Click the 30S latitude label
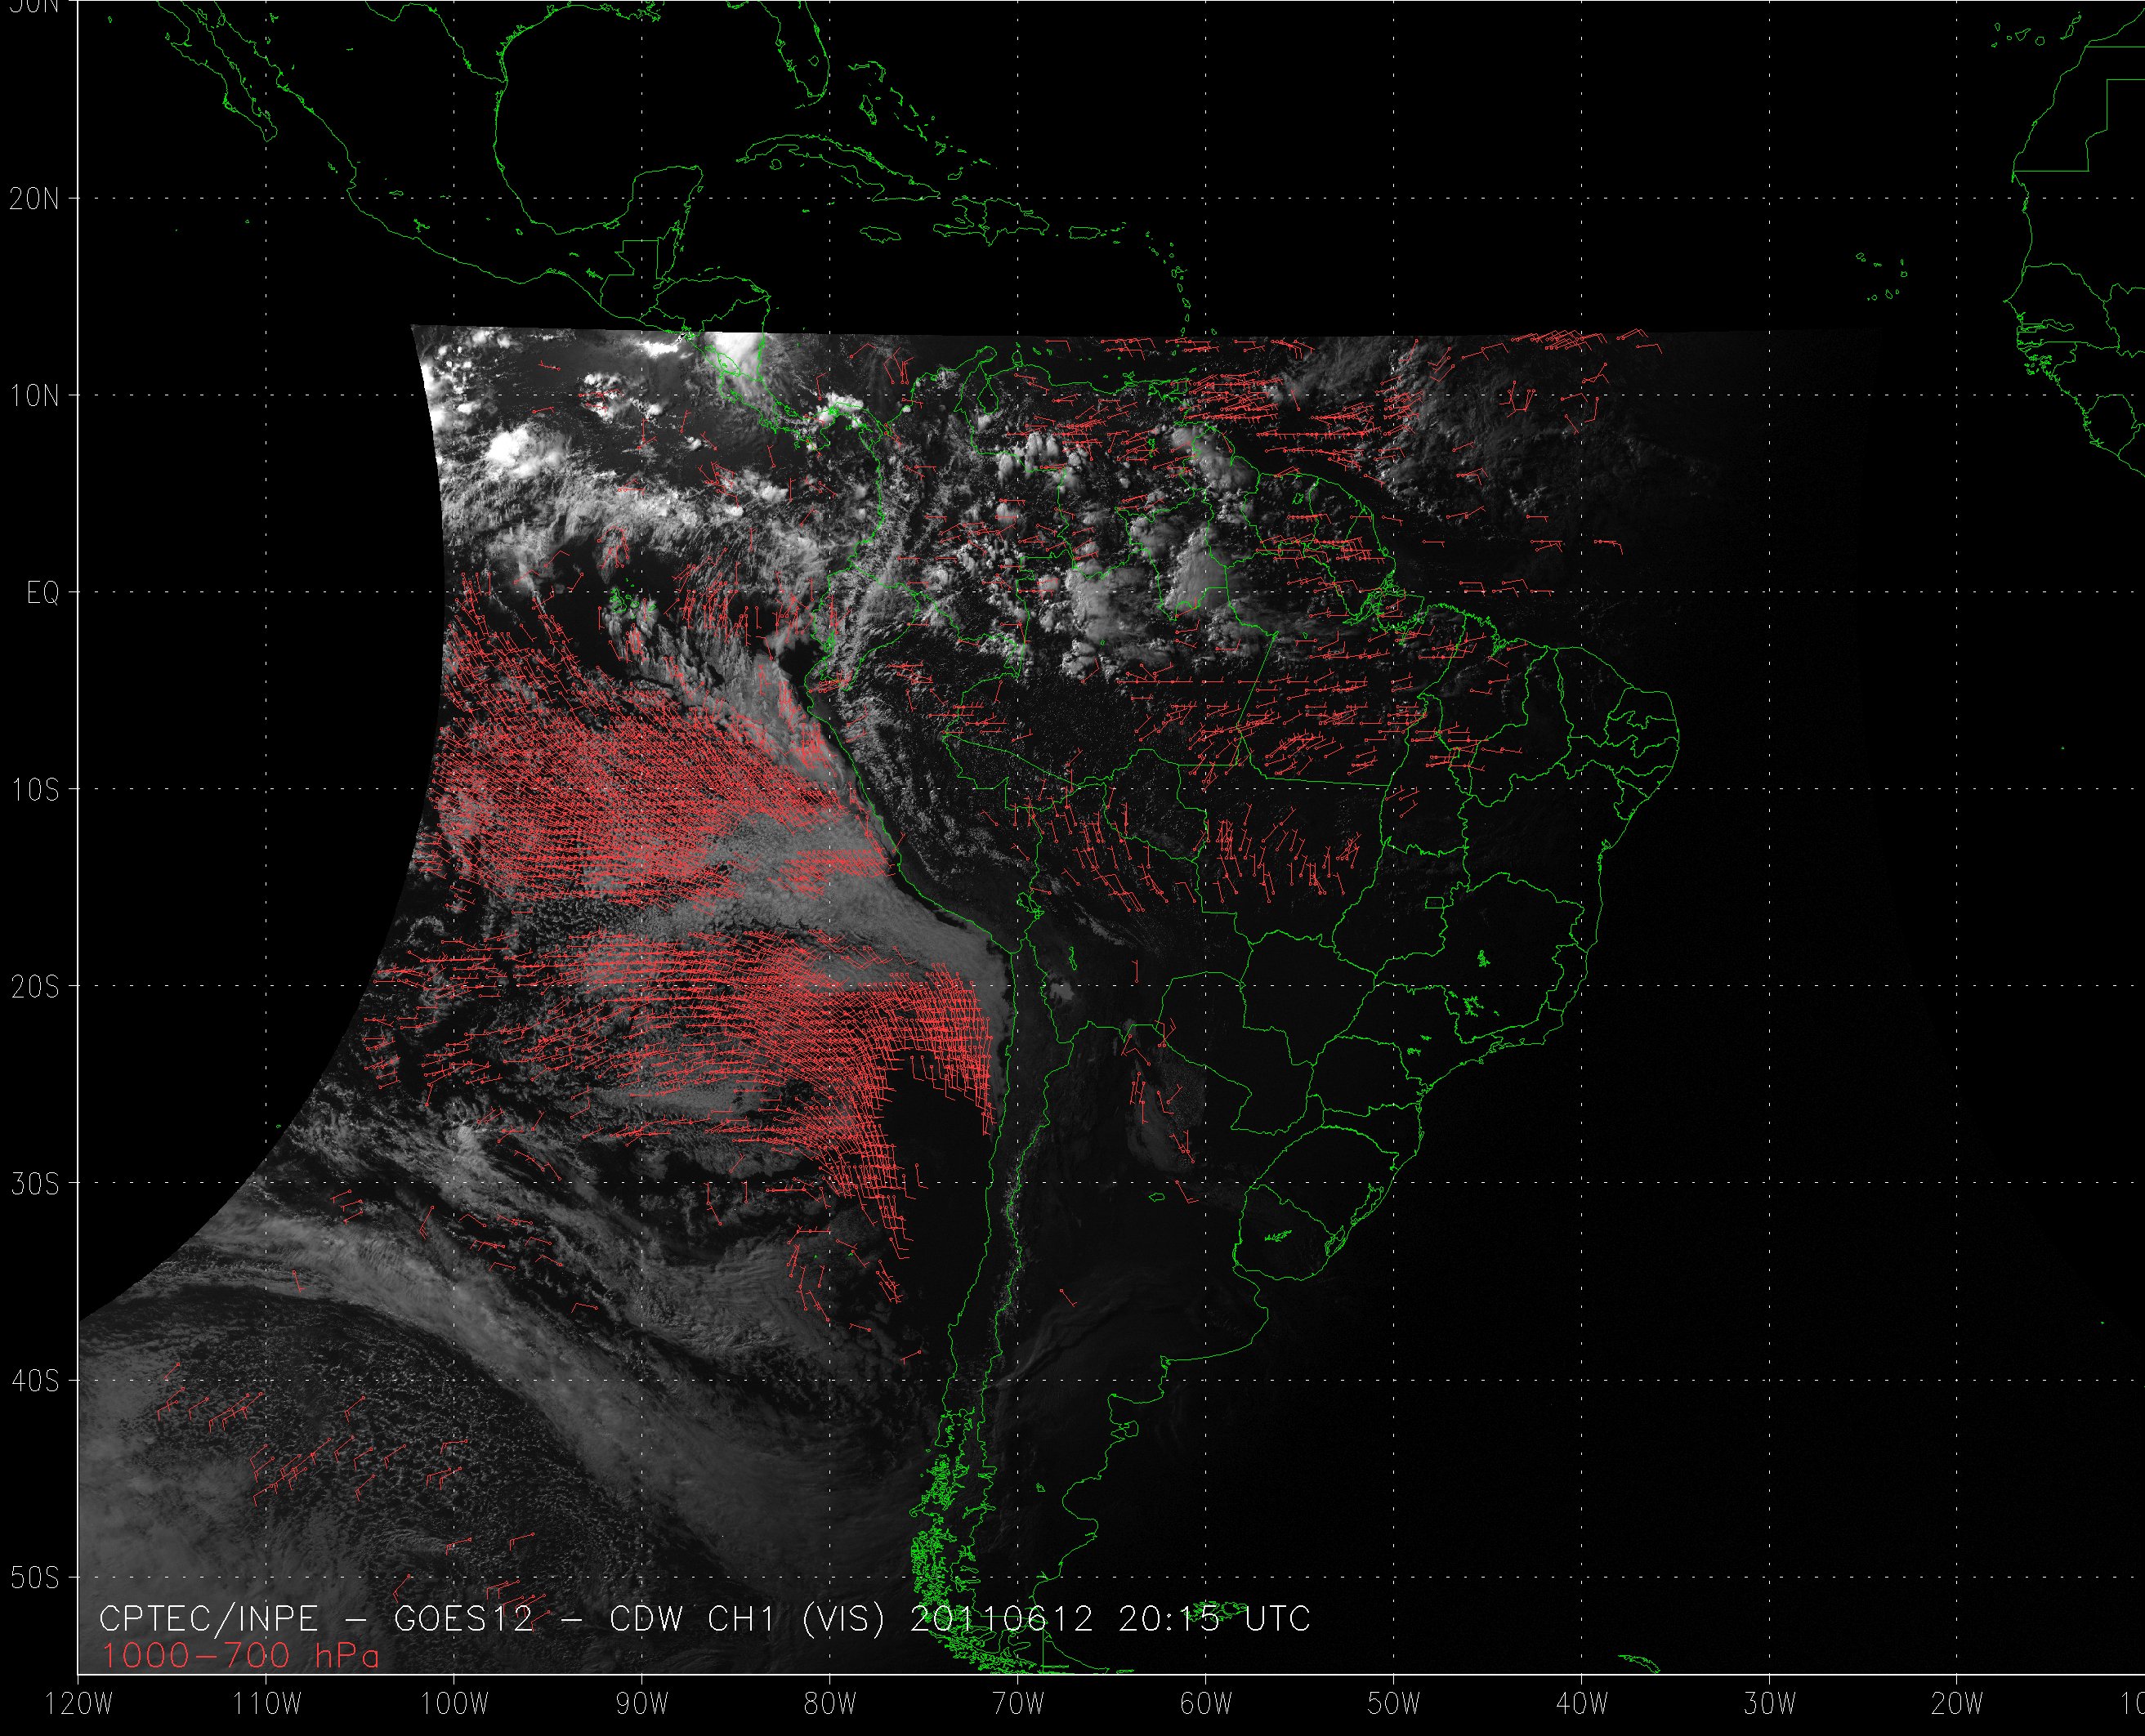Viewport: 2145px width, 1736px height. pyautogui.click(x=34, y=1184)
